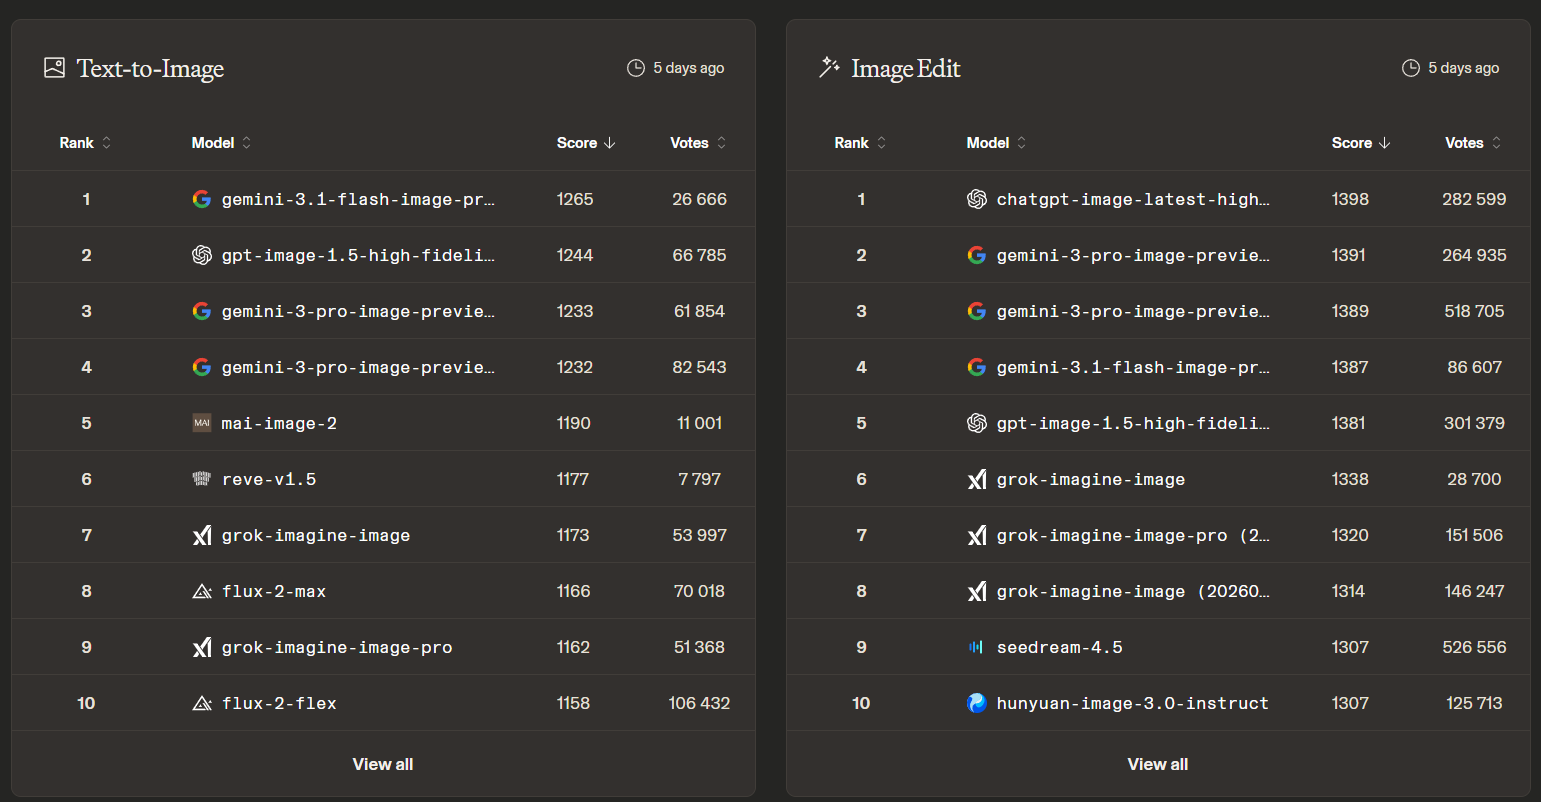The image size is (1541, 802).
Task: Open gpt-image-1.5-high-fideli… model in Text-to-Image
Action: coord(358,255)
